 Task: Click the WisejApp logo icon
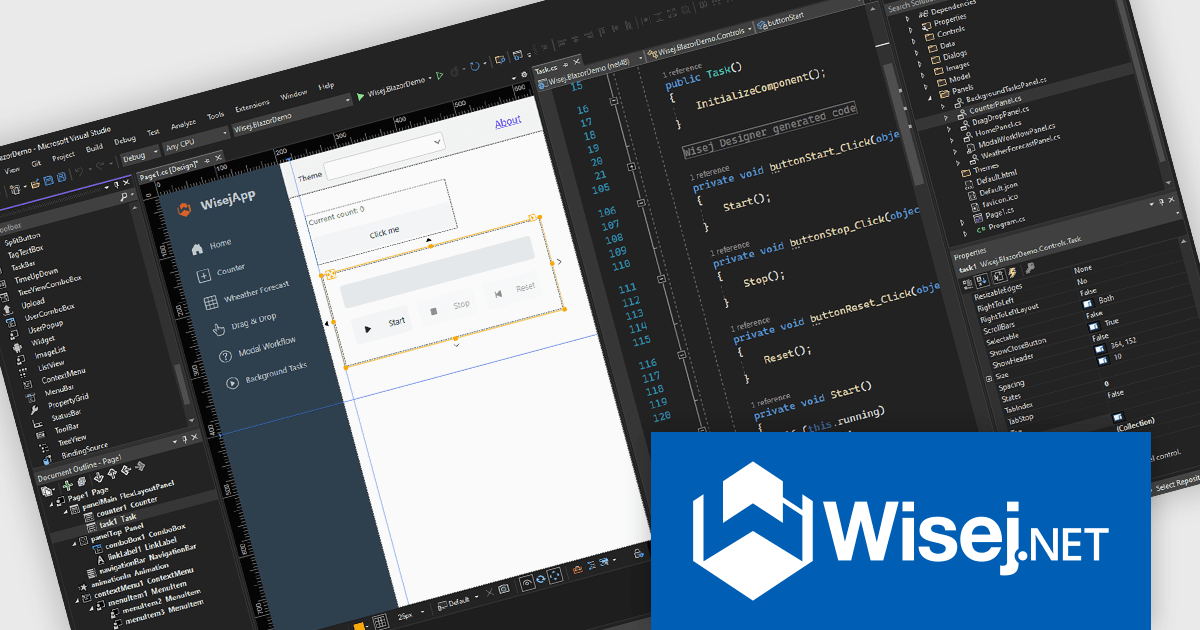(183, 209)
